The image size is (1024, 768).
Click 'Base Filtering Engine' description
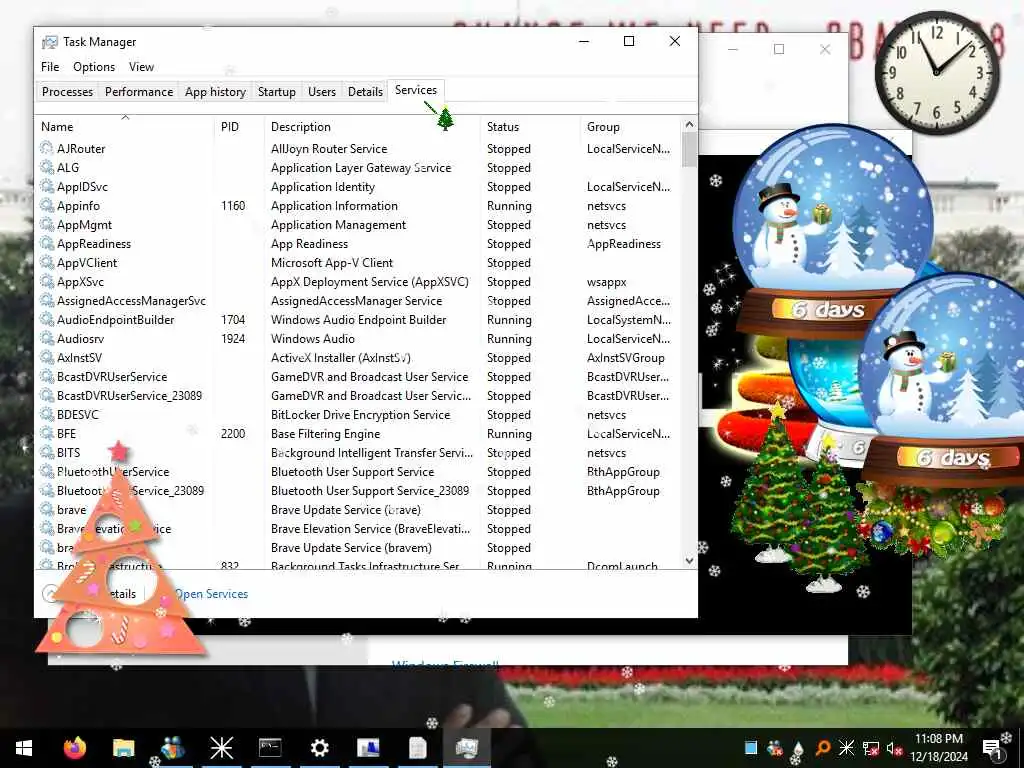coord(325,433)
